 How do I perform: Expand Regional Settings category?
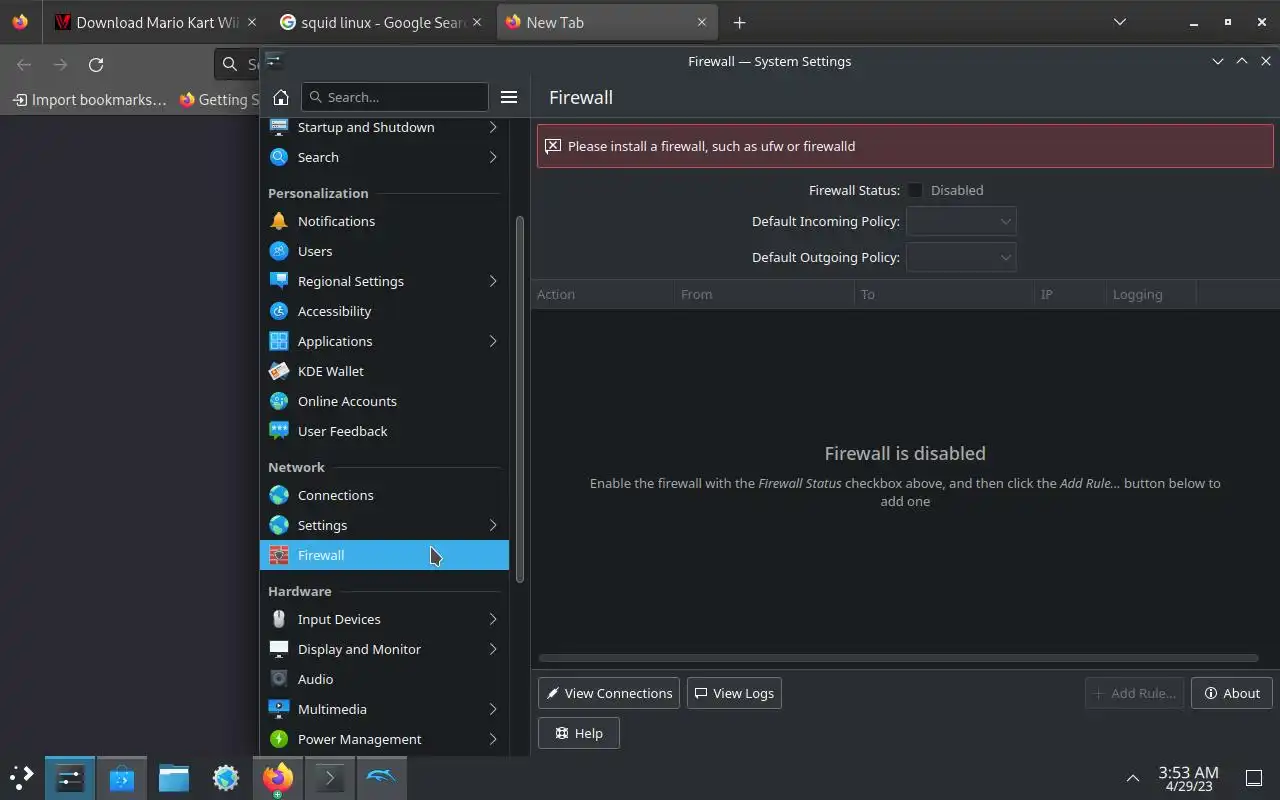pos(493,281)
